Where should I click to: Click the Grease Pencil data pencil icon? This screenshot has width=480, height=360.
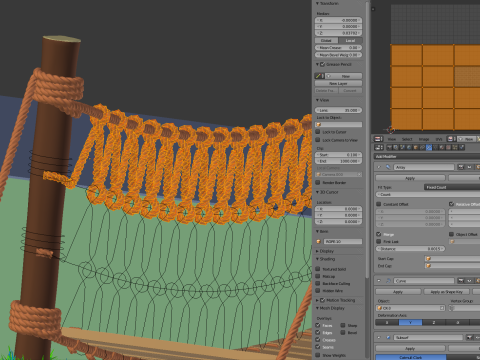pos(319,76)
